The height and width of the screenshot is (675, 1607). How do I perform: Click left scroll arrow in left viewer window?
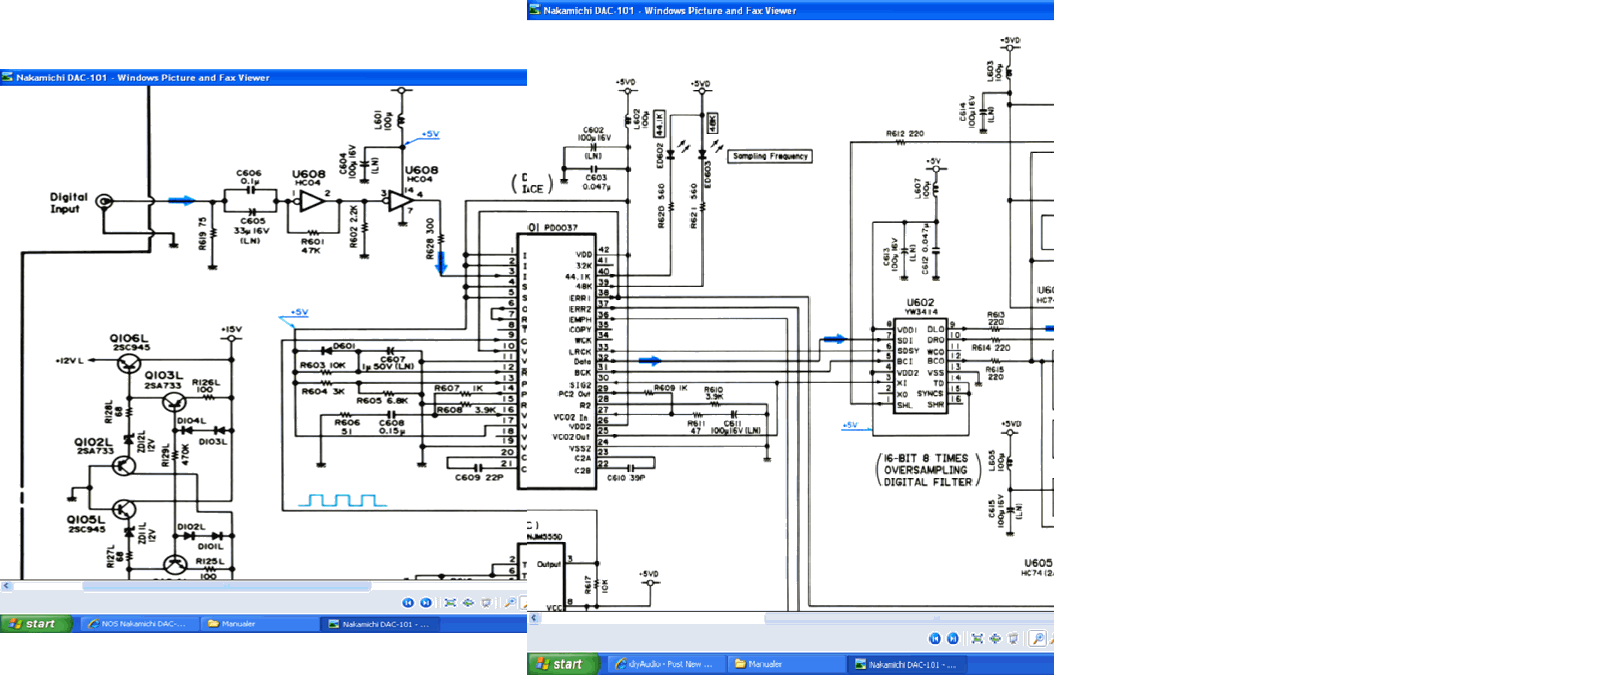pos(7,586)
